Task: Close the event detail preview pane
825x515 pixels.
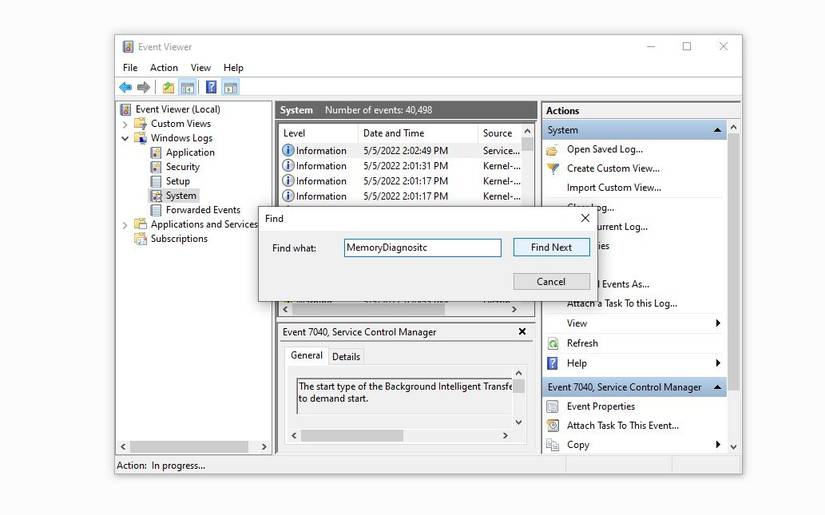Action: point(522,332)
